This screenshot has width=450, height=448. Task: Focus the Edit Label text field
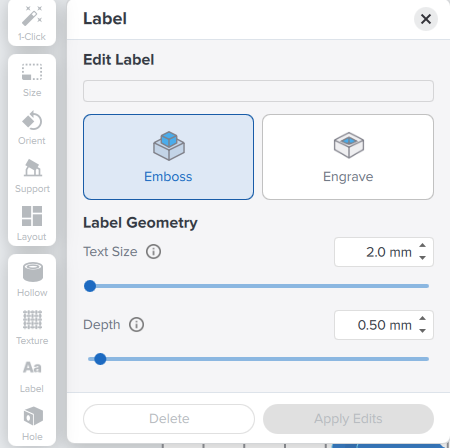click(x=258, y=91)
